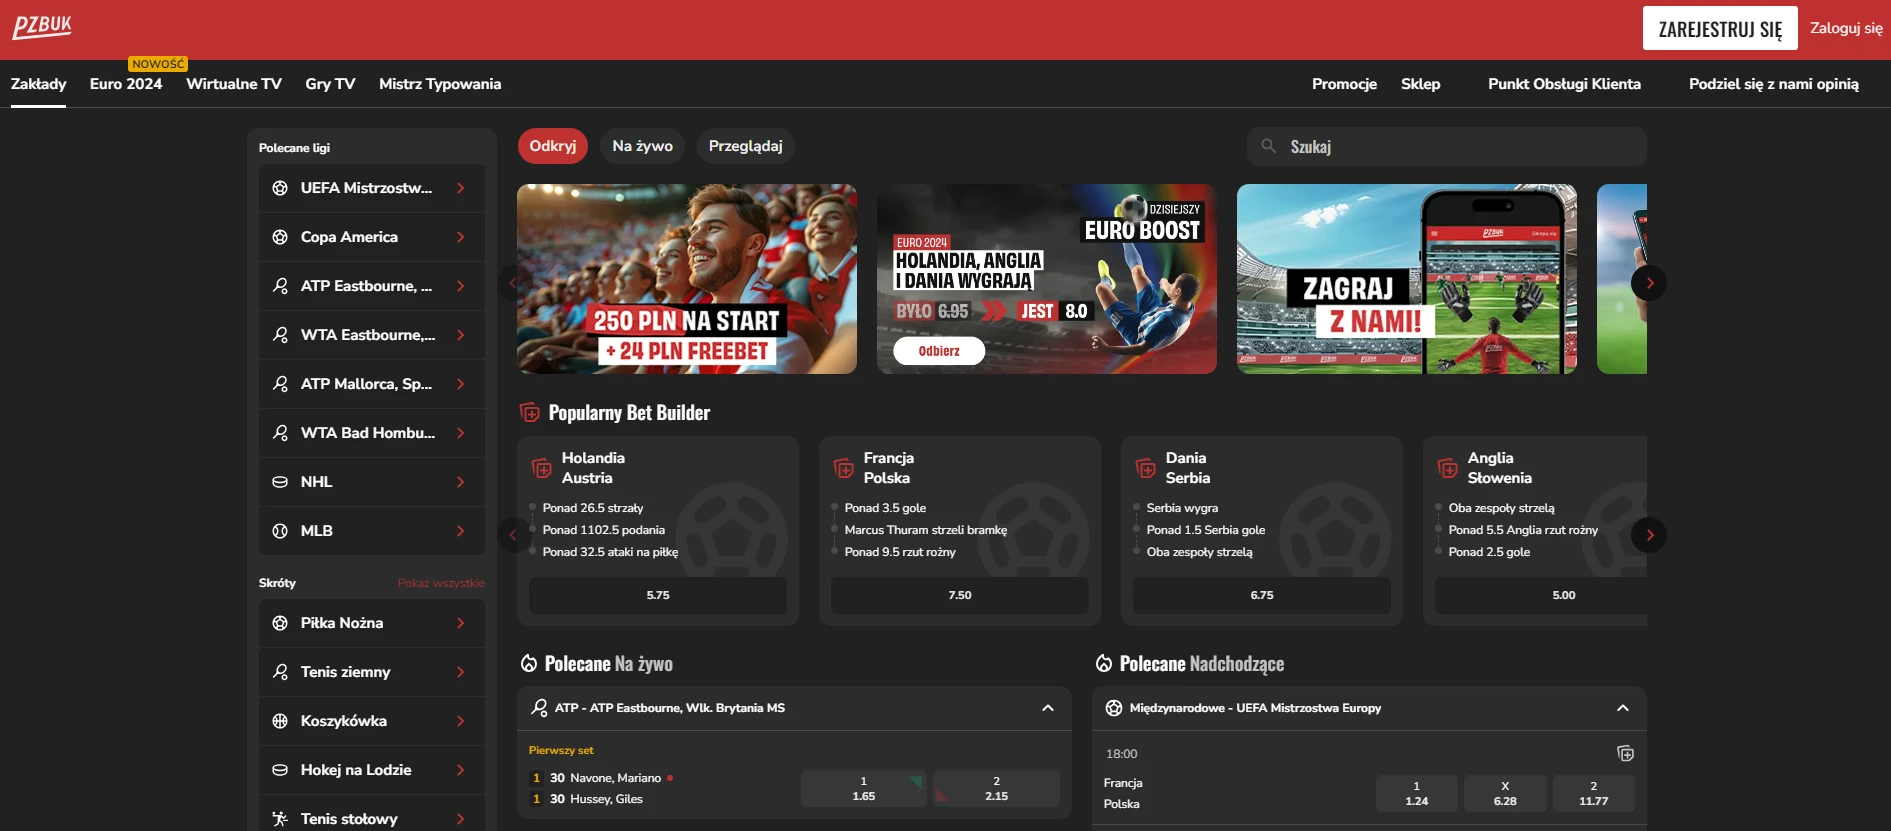Screen dimensions: 1891x831
Task: Click the 250 PLN na start banner
Action: (x=686, y=279)
